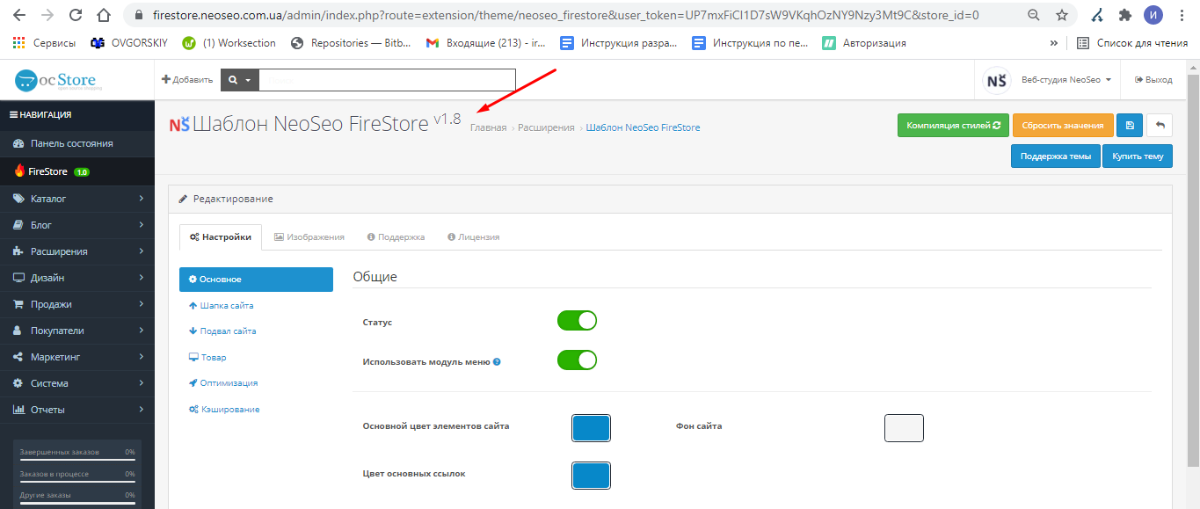Select the Основное settings section
The height and width of the screenshot is (509, 1200).
(256, 279)
